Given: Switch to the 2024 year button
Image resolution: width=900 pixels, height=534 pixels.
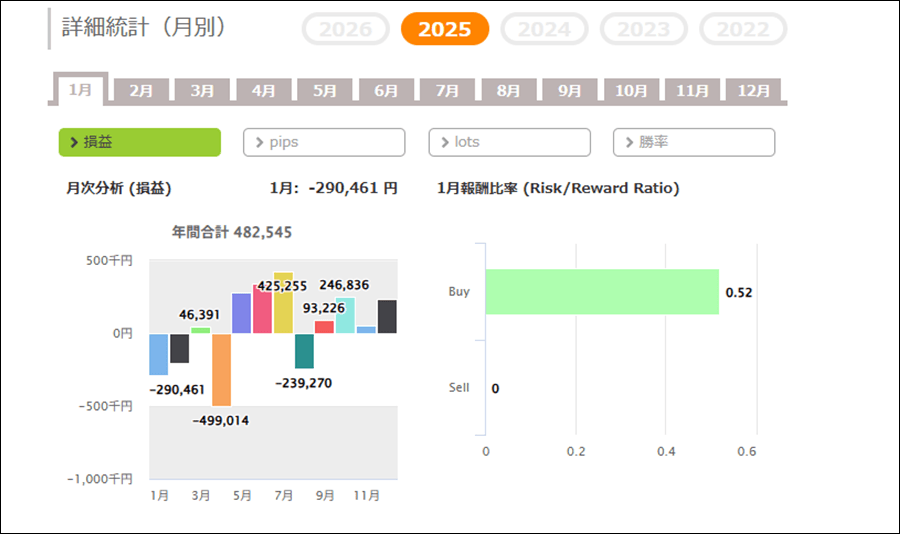Looking at the screenshot, I should (x=544, y=29).
